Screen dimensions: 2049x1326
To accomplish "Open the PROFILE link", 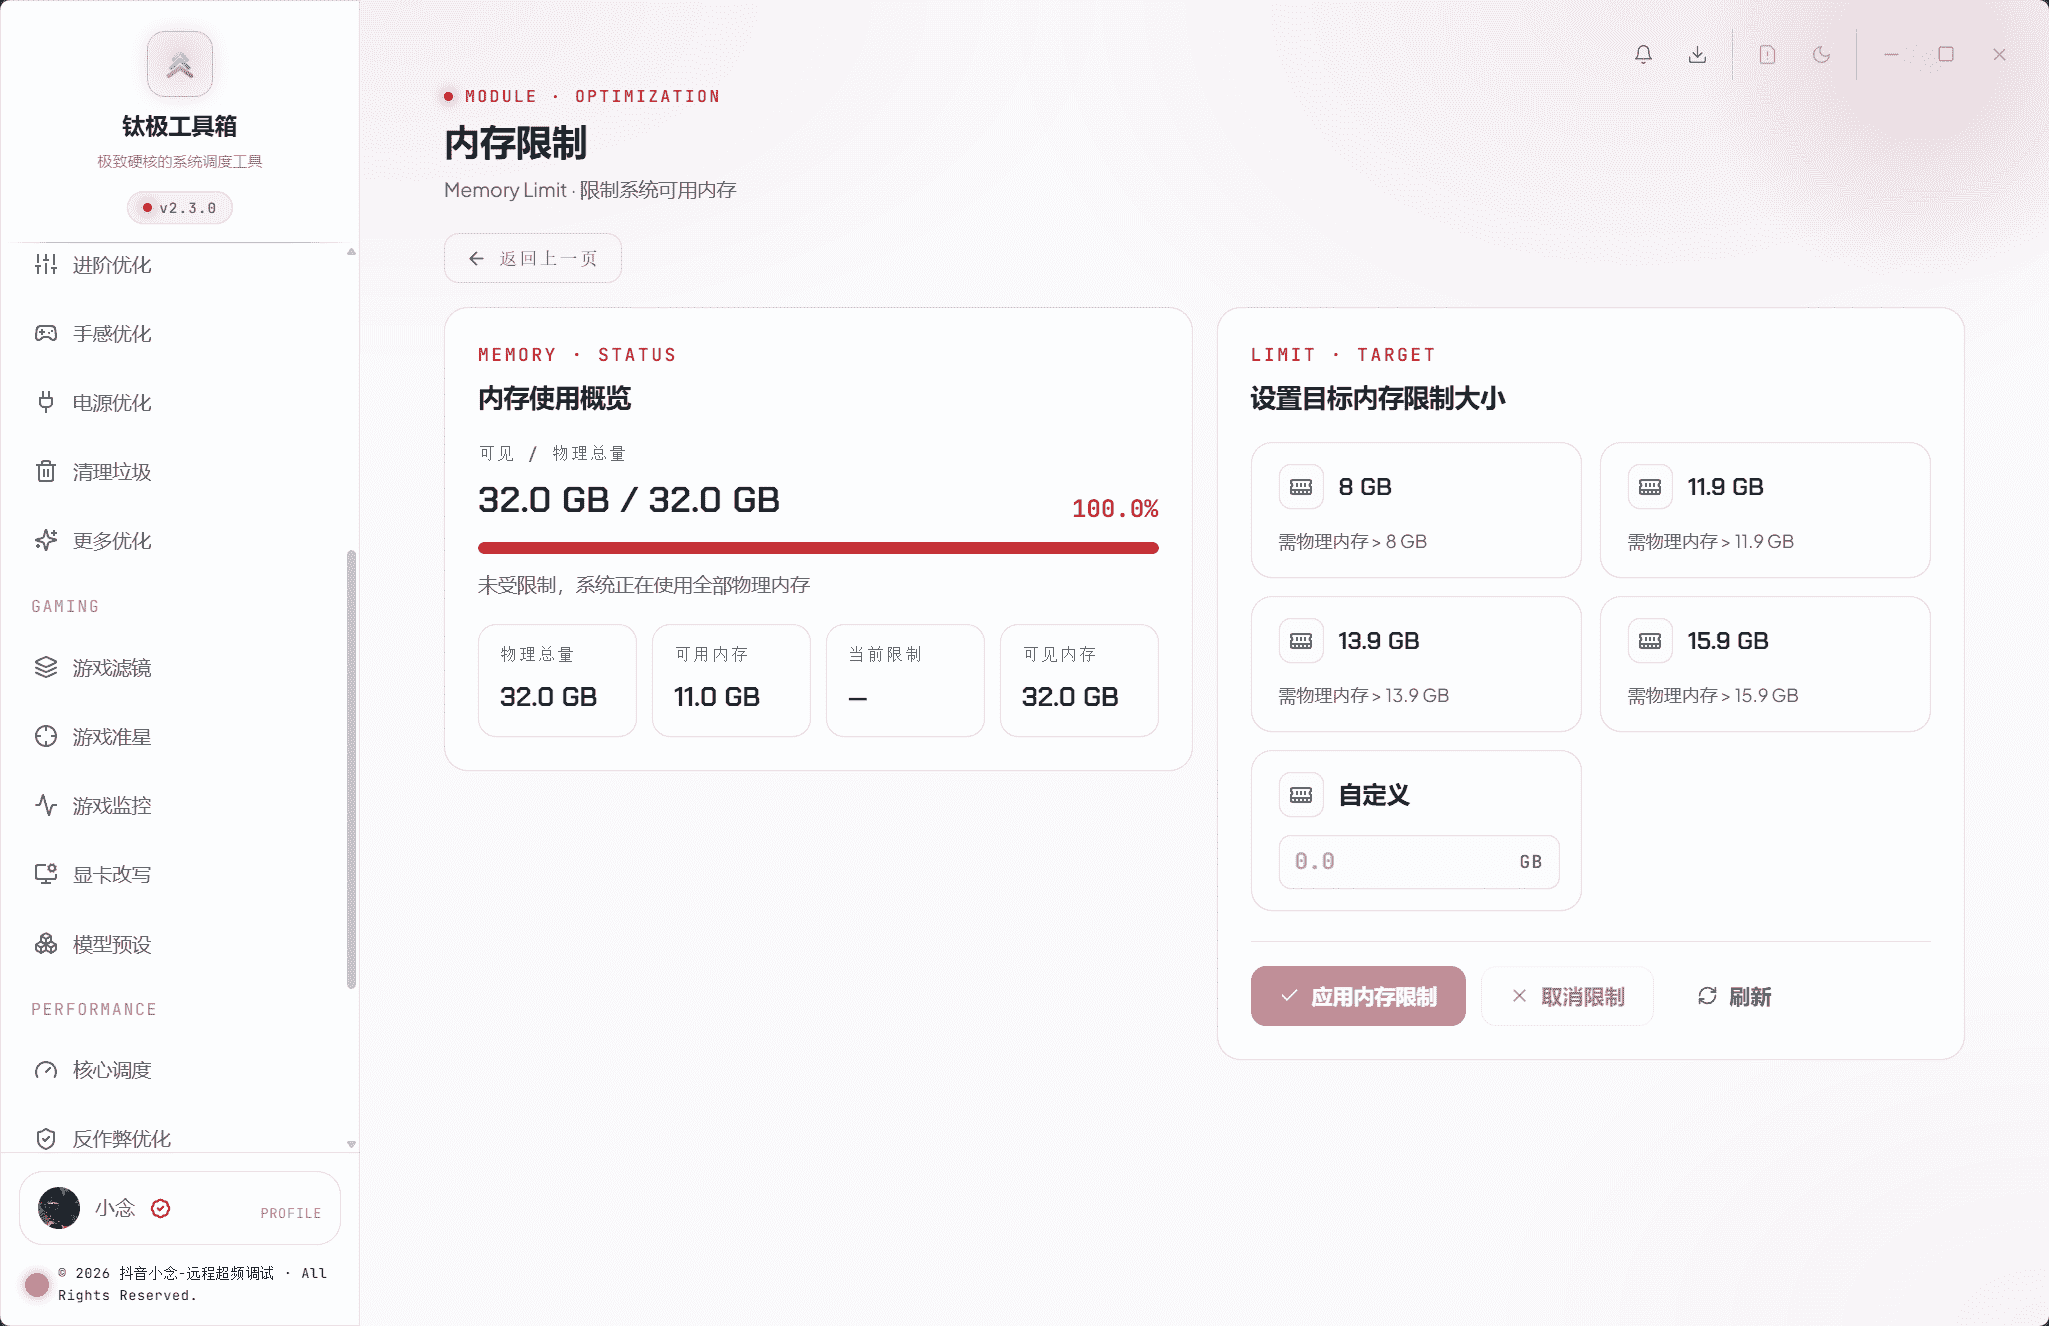I will [291, 1213].
